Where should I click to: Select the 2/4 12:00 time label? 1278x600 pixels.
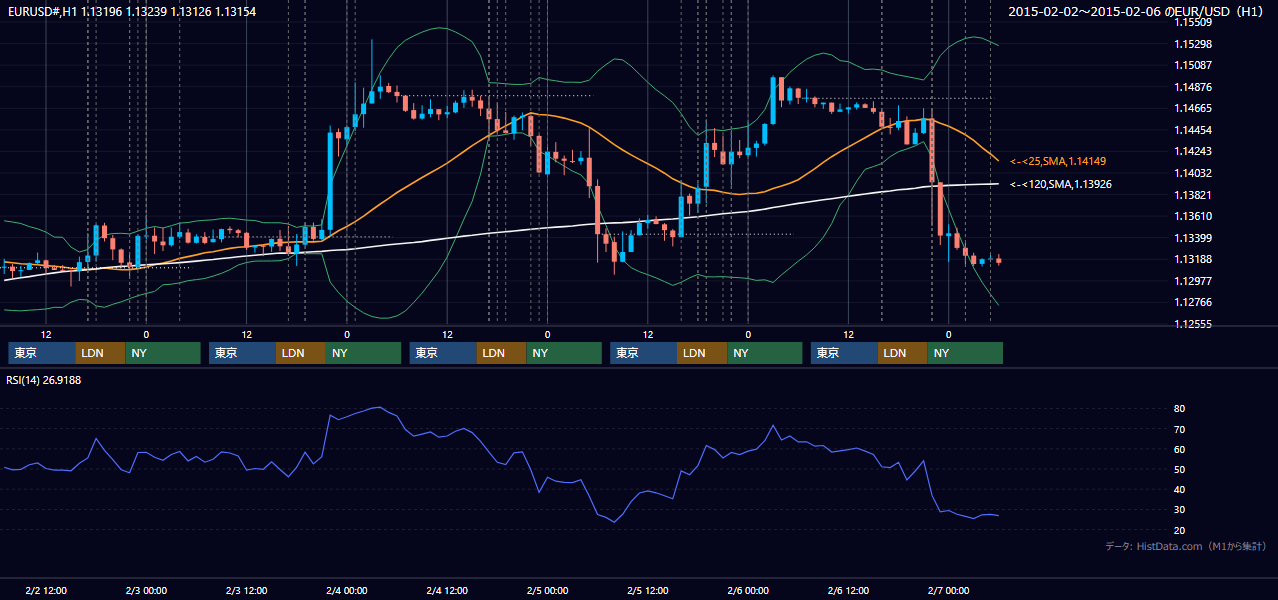tap(448, 590)
